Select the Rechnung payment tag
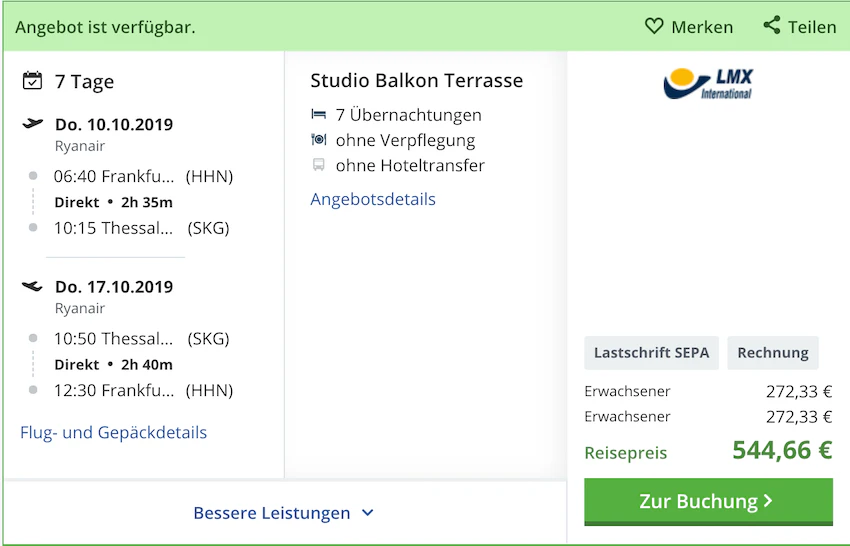 [x=773, y=352]
